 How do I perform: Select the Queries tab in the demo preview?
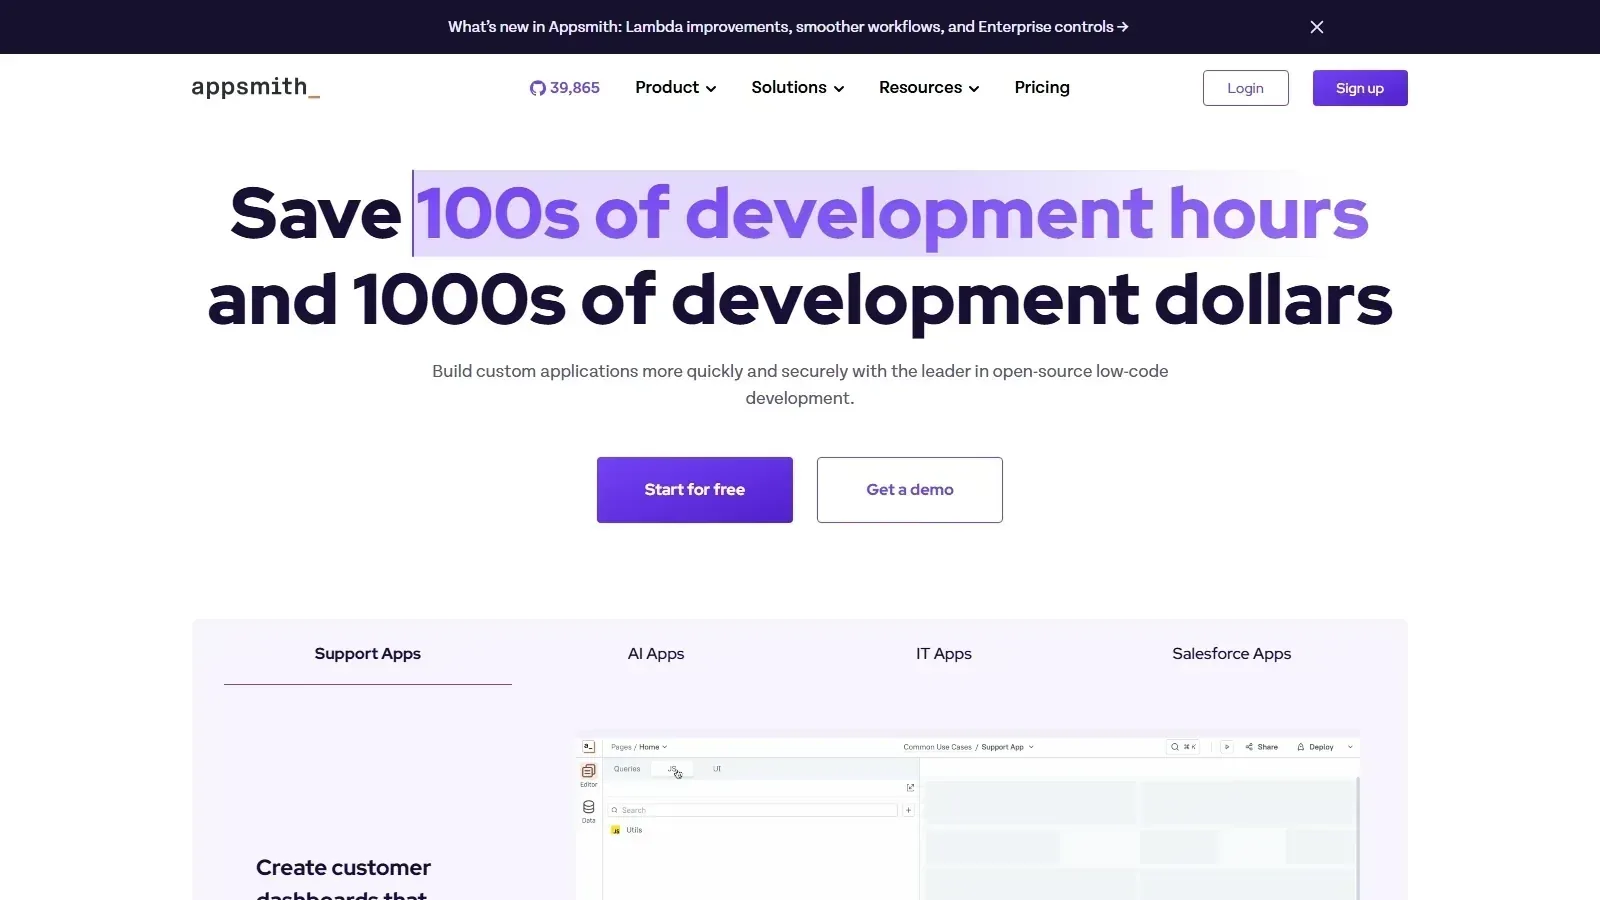(627, 769)
